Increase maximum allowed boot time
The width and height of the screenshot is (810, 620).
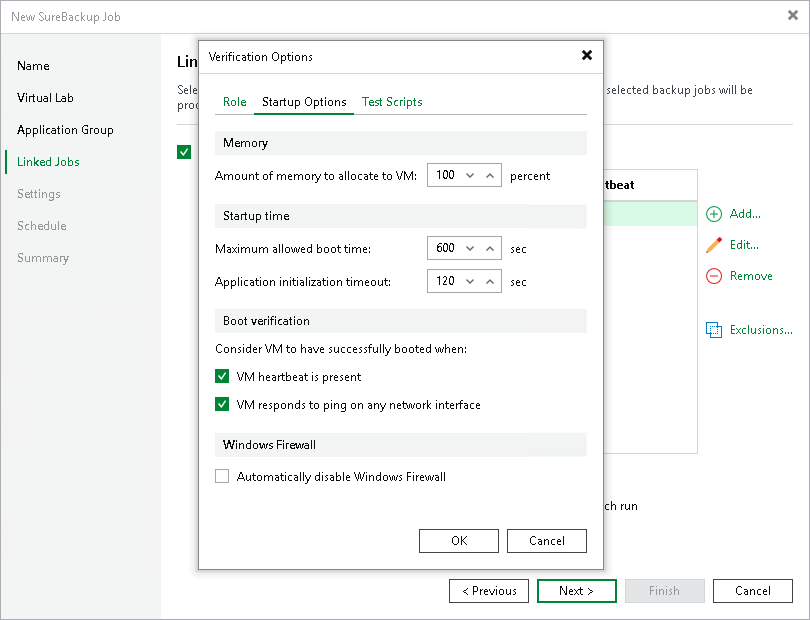coord(490,249)
